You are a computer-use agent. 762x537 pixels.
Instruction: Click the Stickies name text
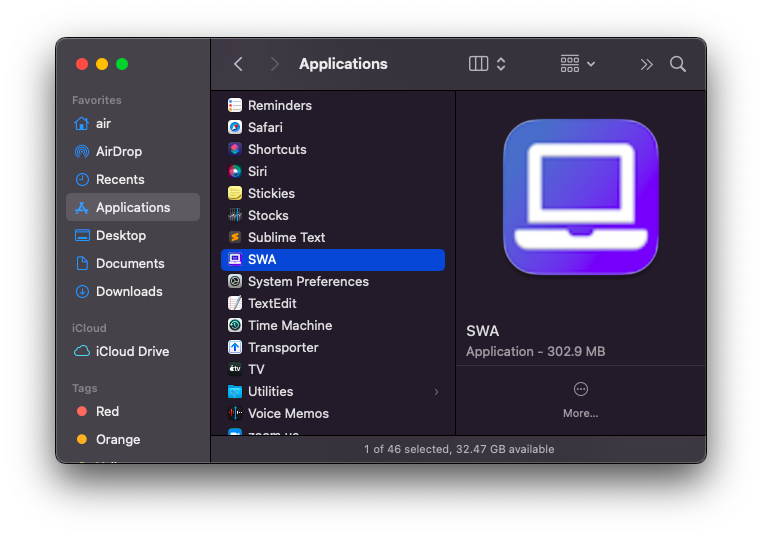(x=271, y=193)
